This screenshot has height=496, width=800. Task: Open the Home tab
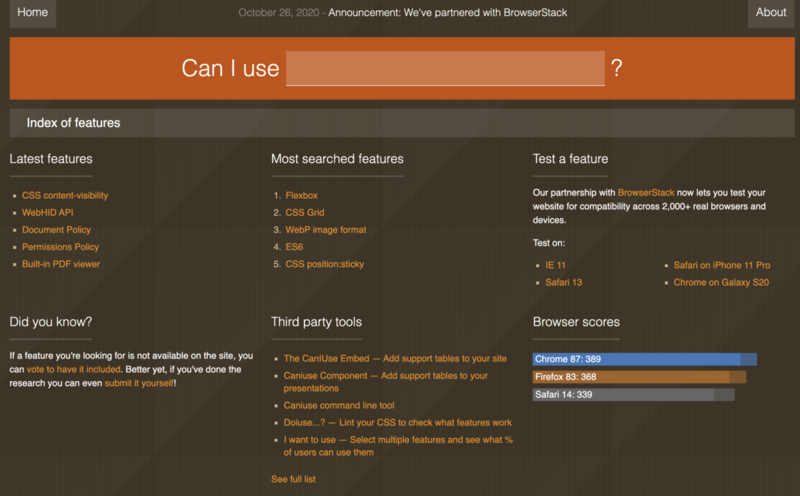[33, 13]
